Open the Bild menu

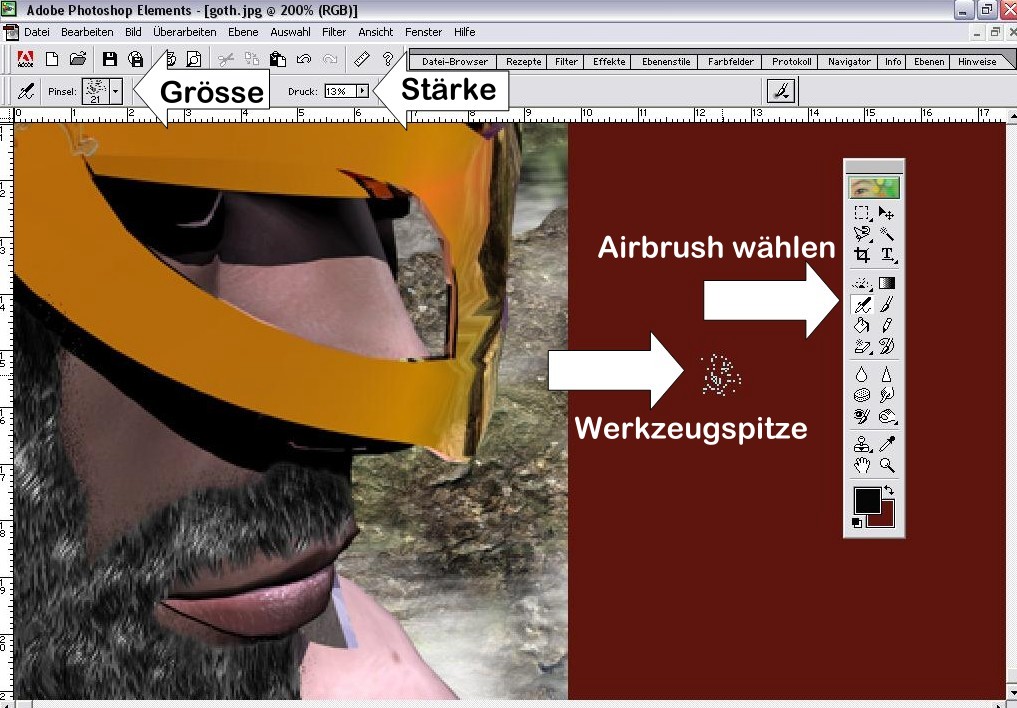133,32
